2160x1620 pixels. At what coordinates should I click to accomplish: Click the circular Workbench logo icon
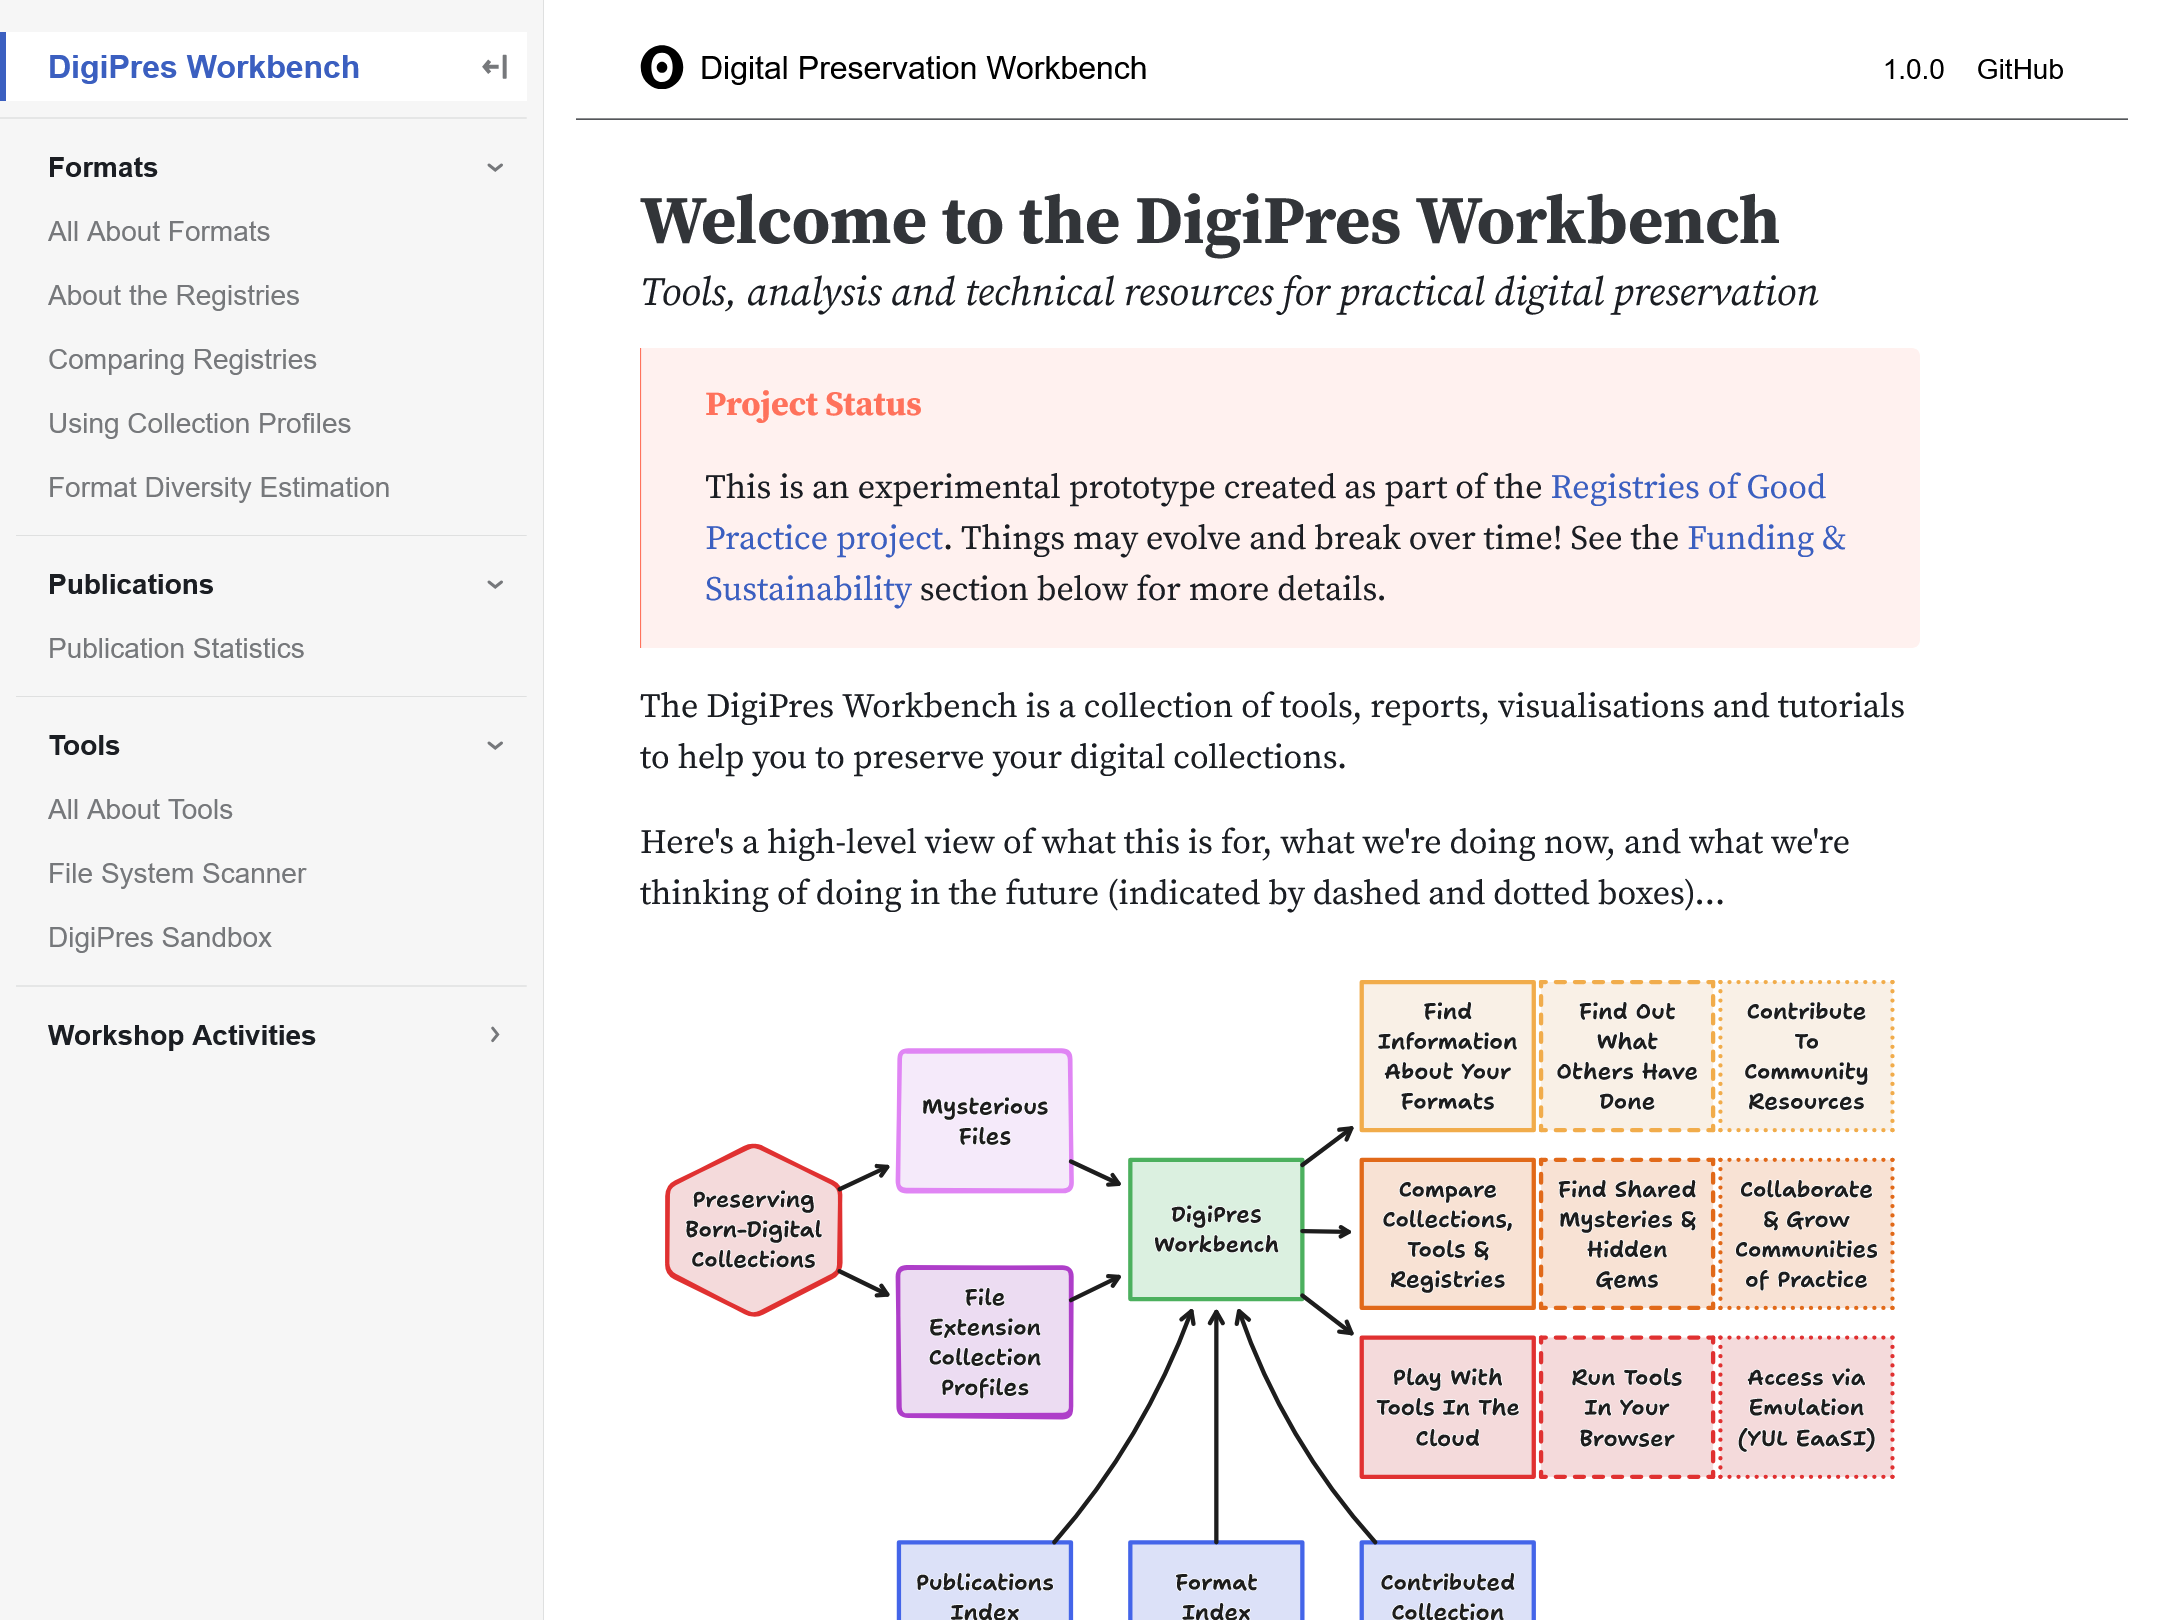click(x=661, y=68)
